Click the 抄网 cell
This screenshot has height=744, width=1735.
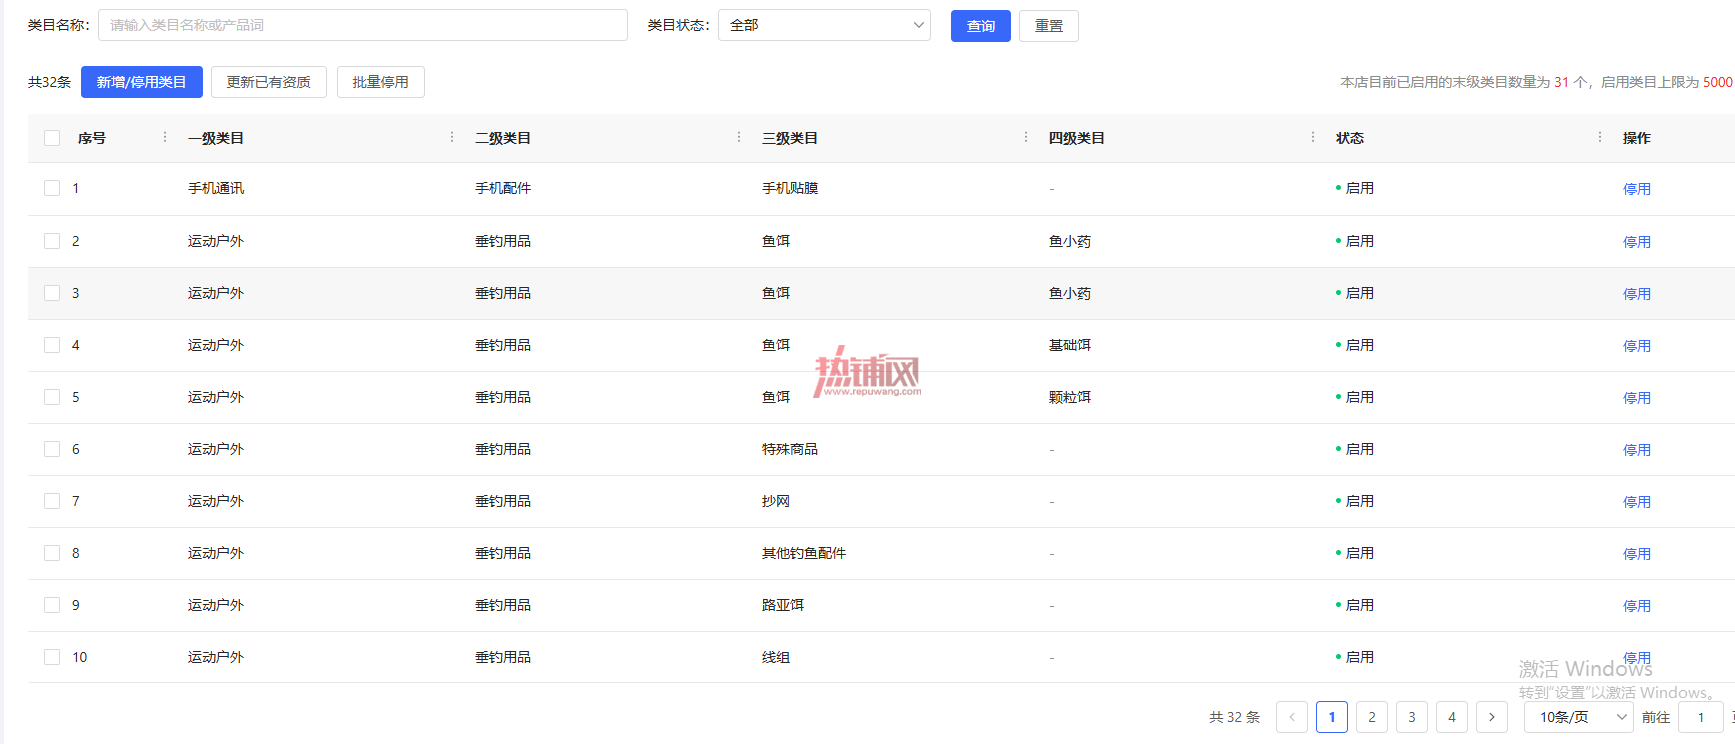pyautogui.click(x=776, y=501)
